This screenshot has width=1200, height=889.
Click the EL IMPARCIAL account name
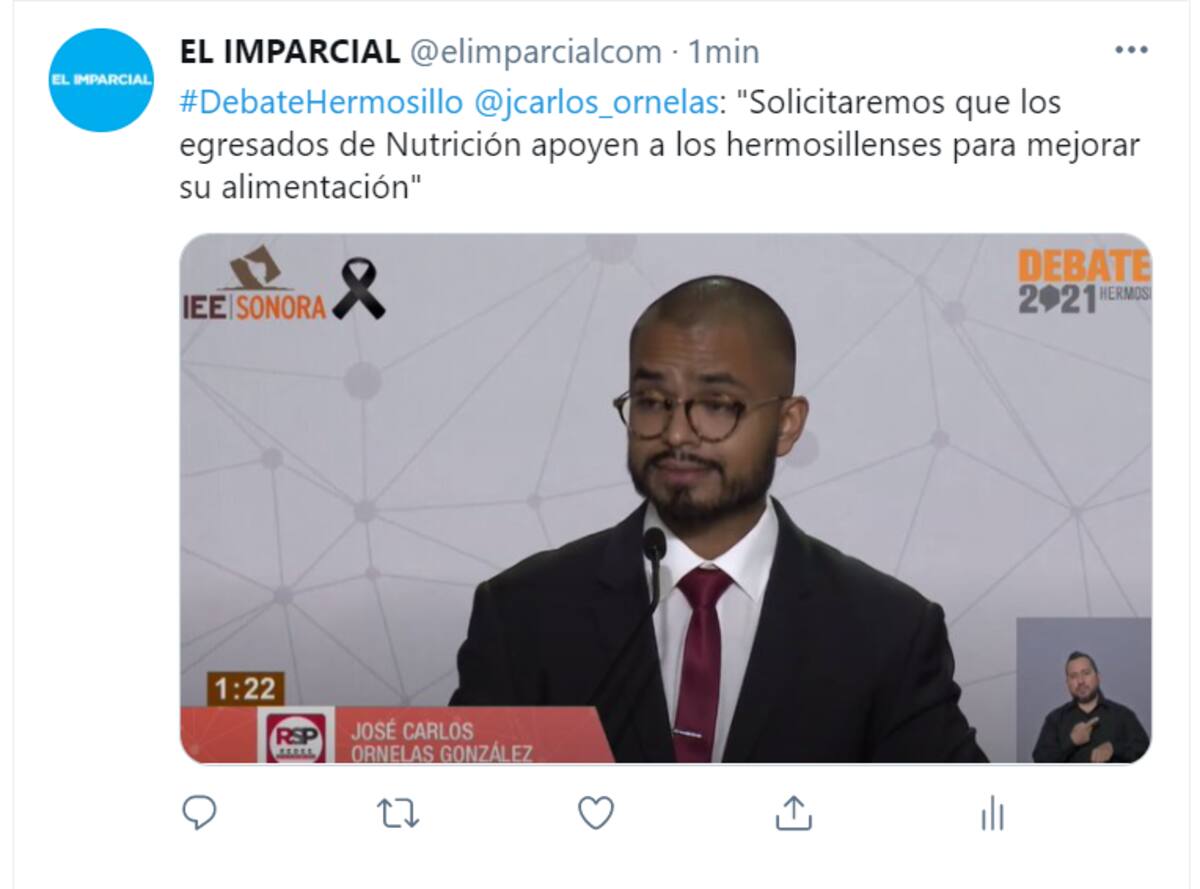click(290, 51)
